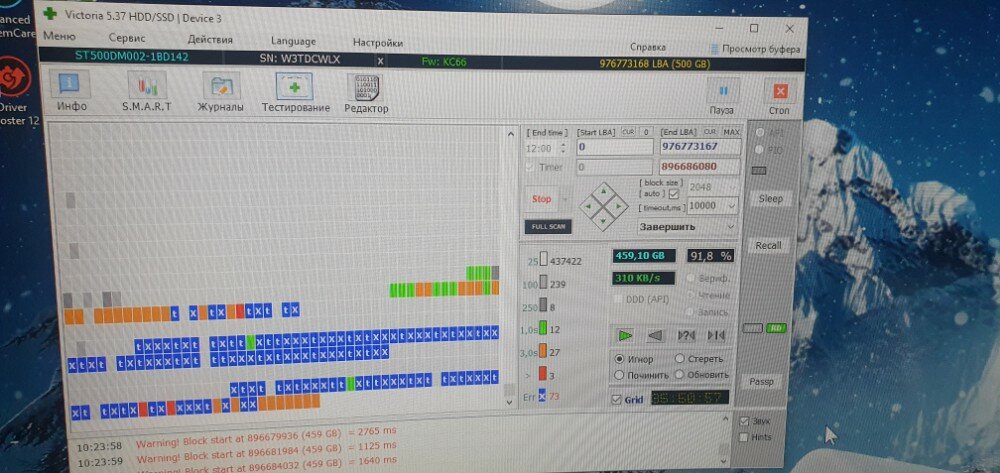The width and height of the screenshot is (1000, 473).
Task: Click the up arrow on the navigation diamond
Action: point(603,192)
